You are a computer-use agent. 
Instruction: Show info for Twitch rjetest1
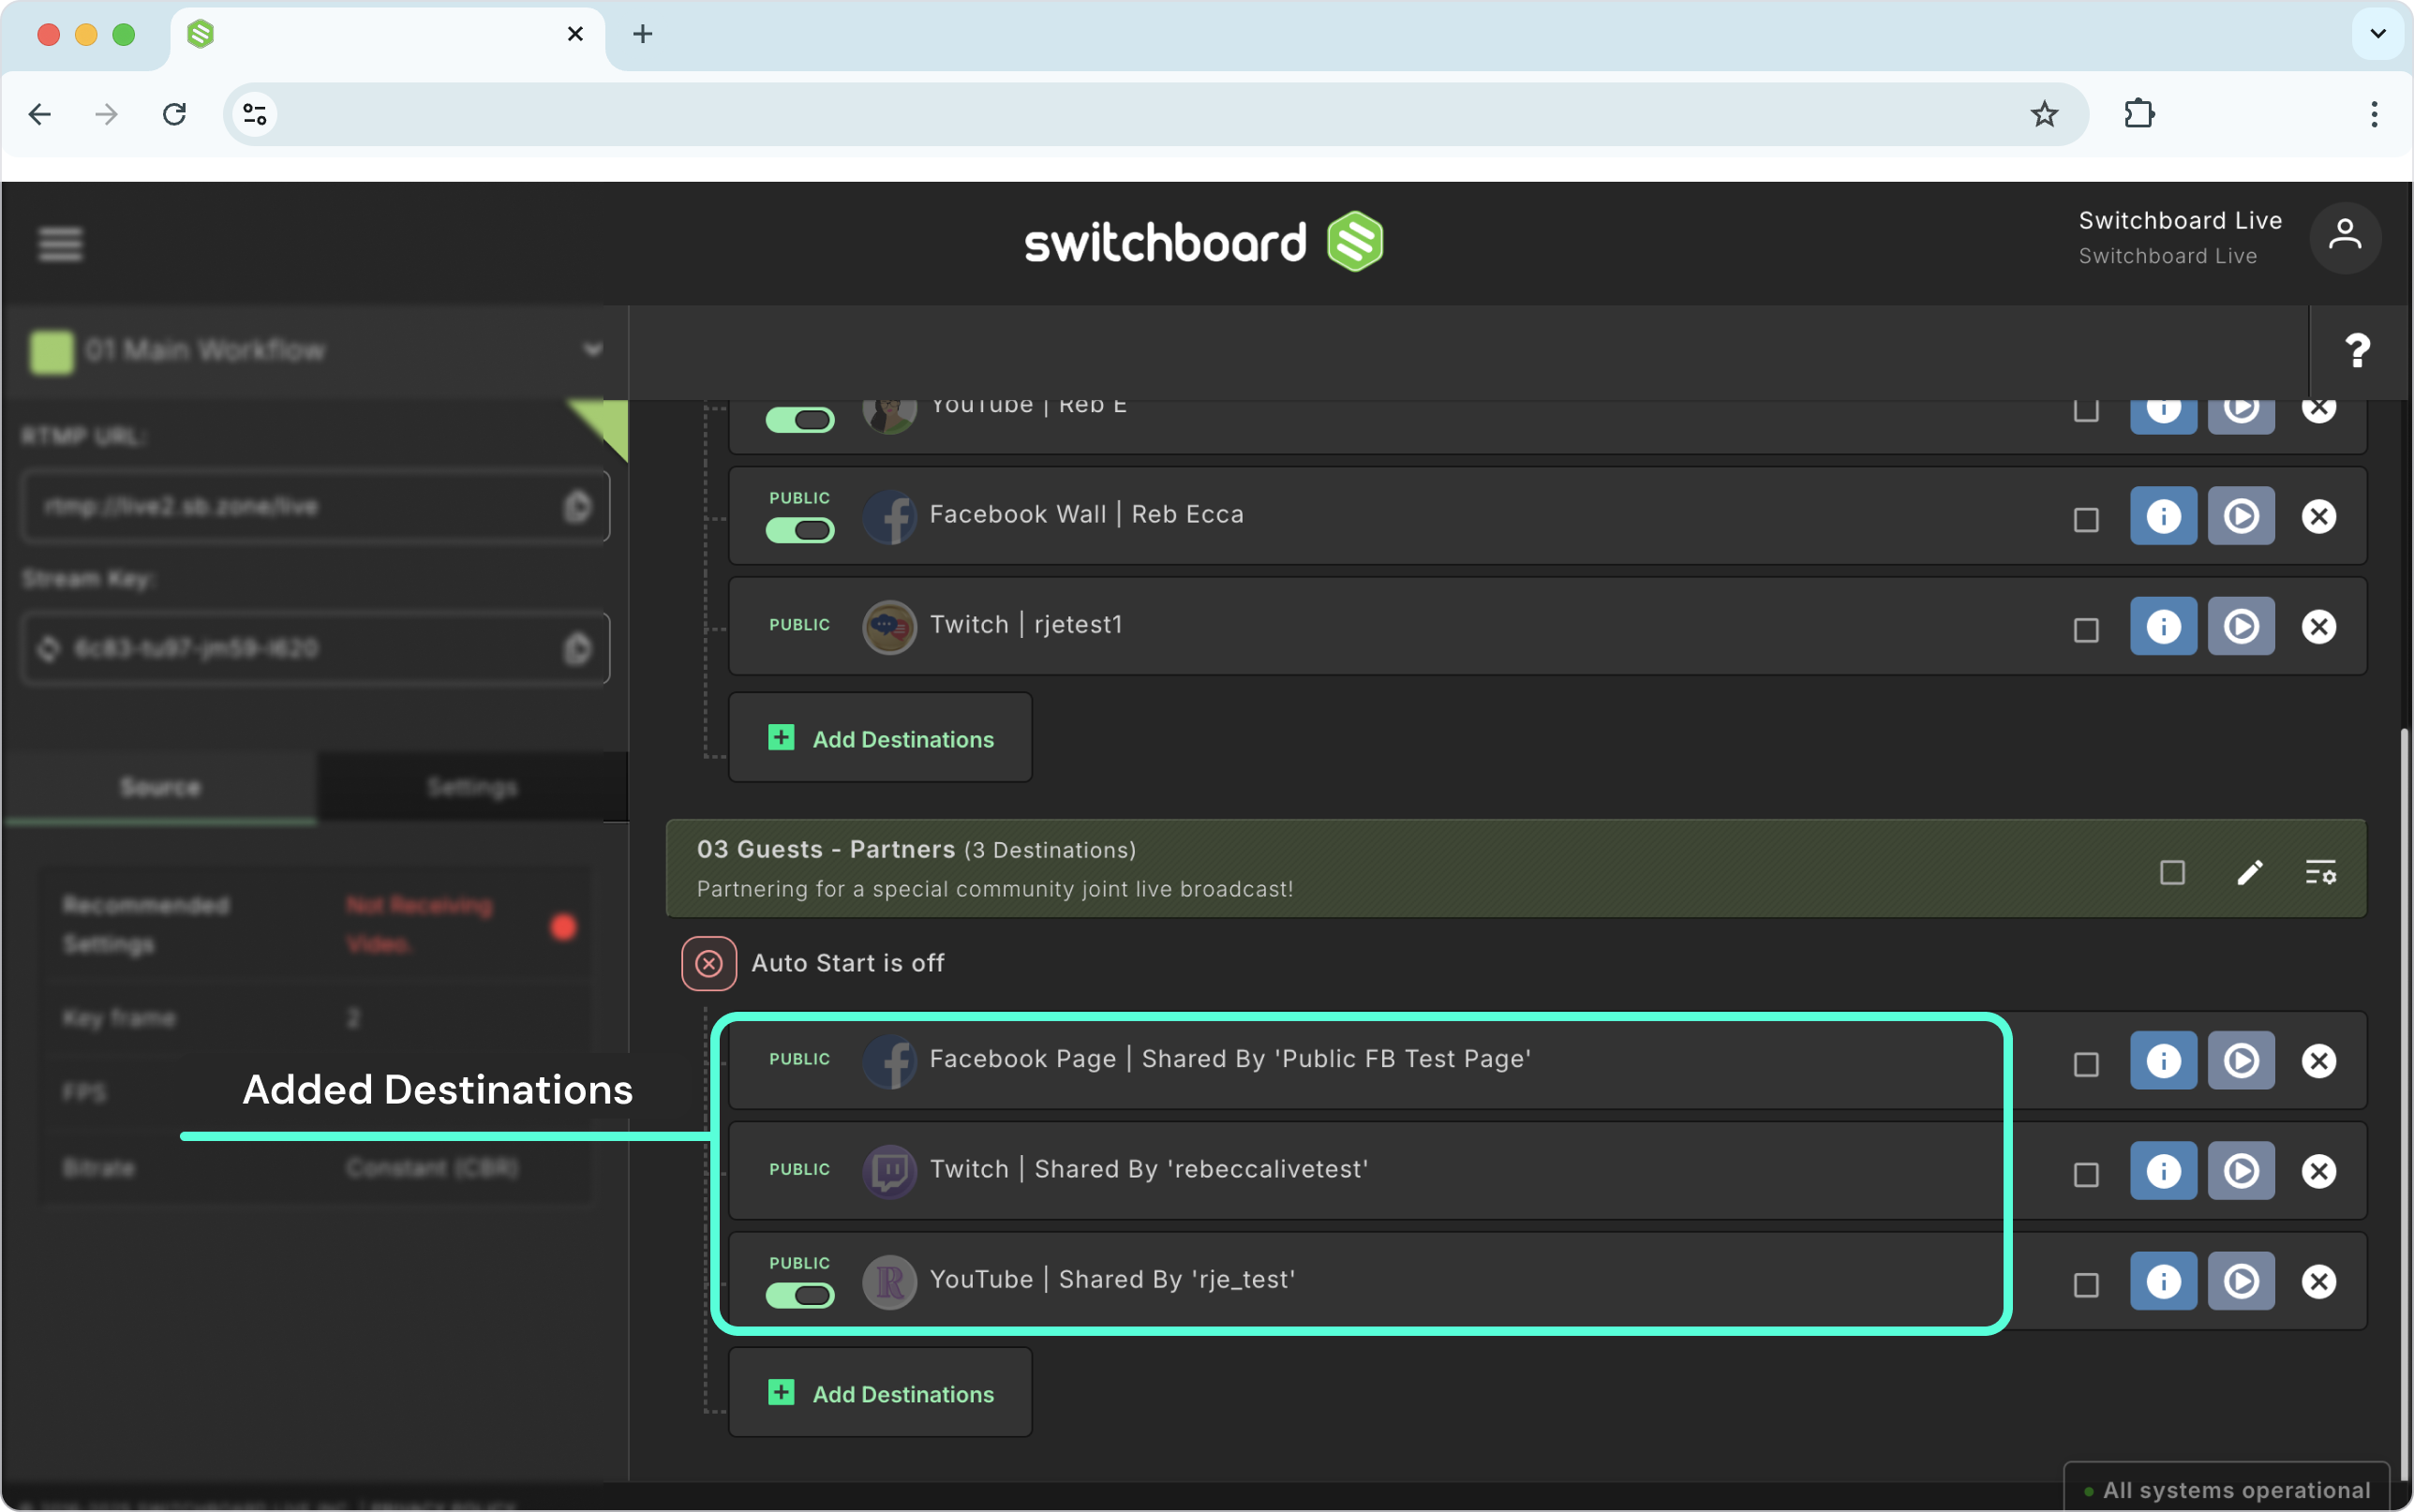coord(2163,626)
